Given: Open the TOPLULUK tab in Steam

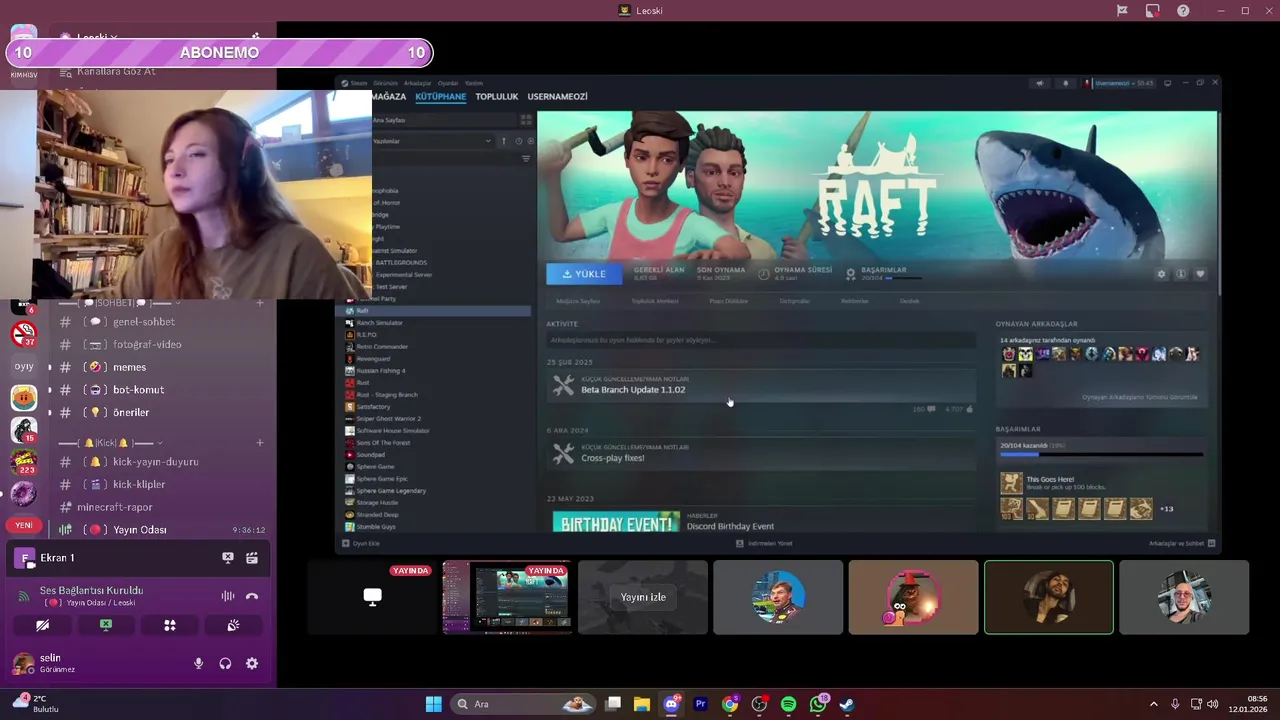Looking at the screenshot, I should tap(497, 97).
